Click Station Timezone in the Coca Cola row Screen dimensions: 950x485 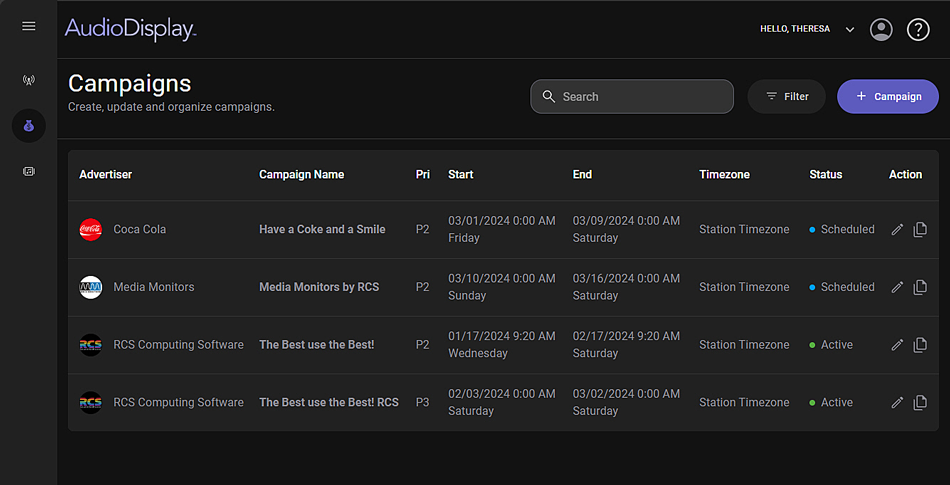point(744,229)
